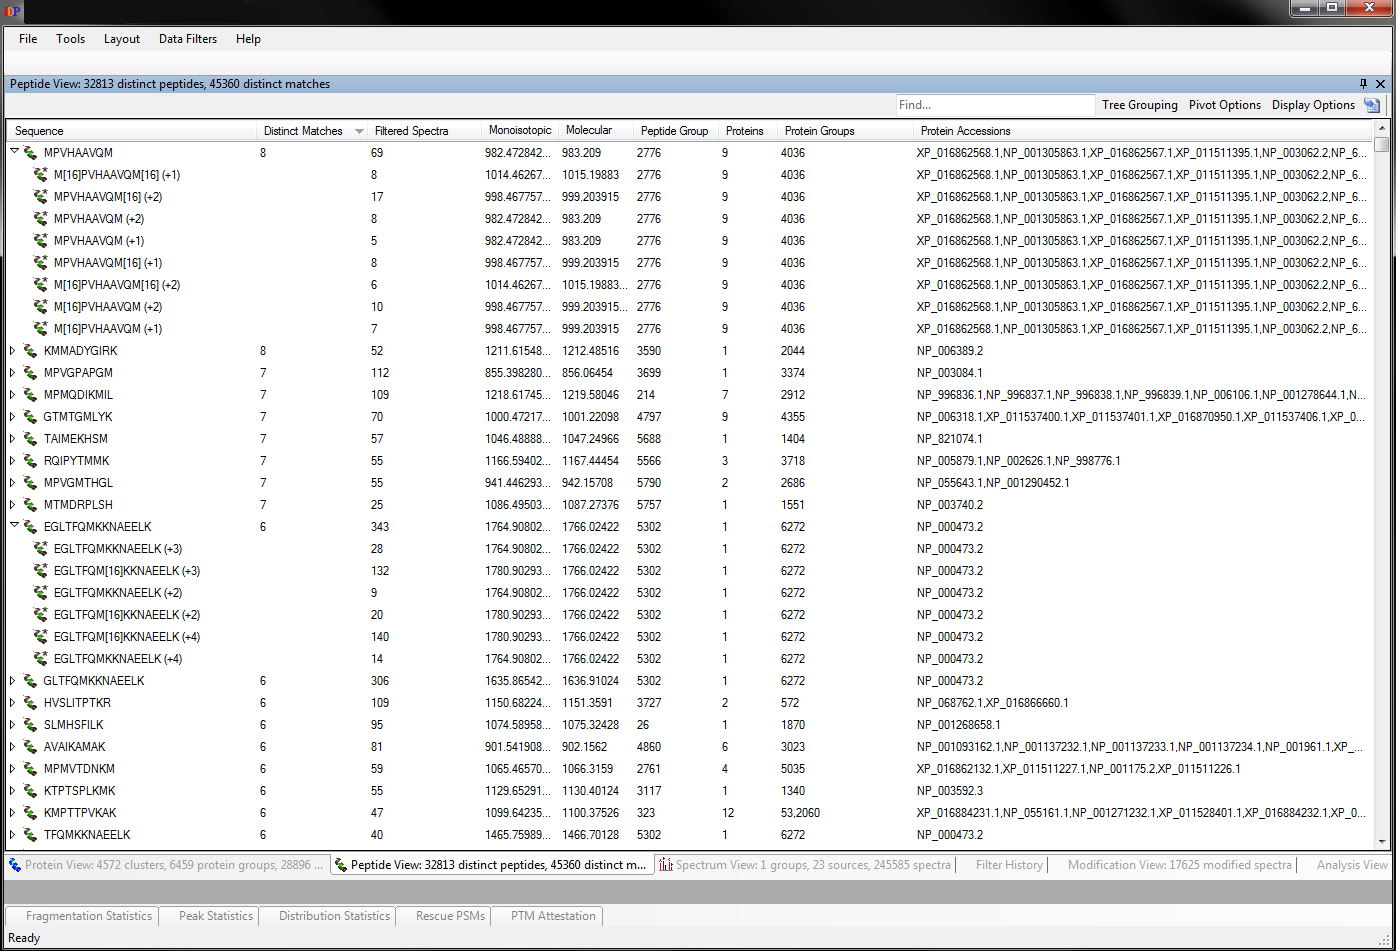
Task: Click the pin icon on Peptide View header
Action: coord(1363,84)
